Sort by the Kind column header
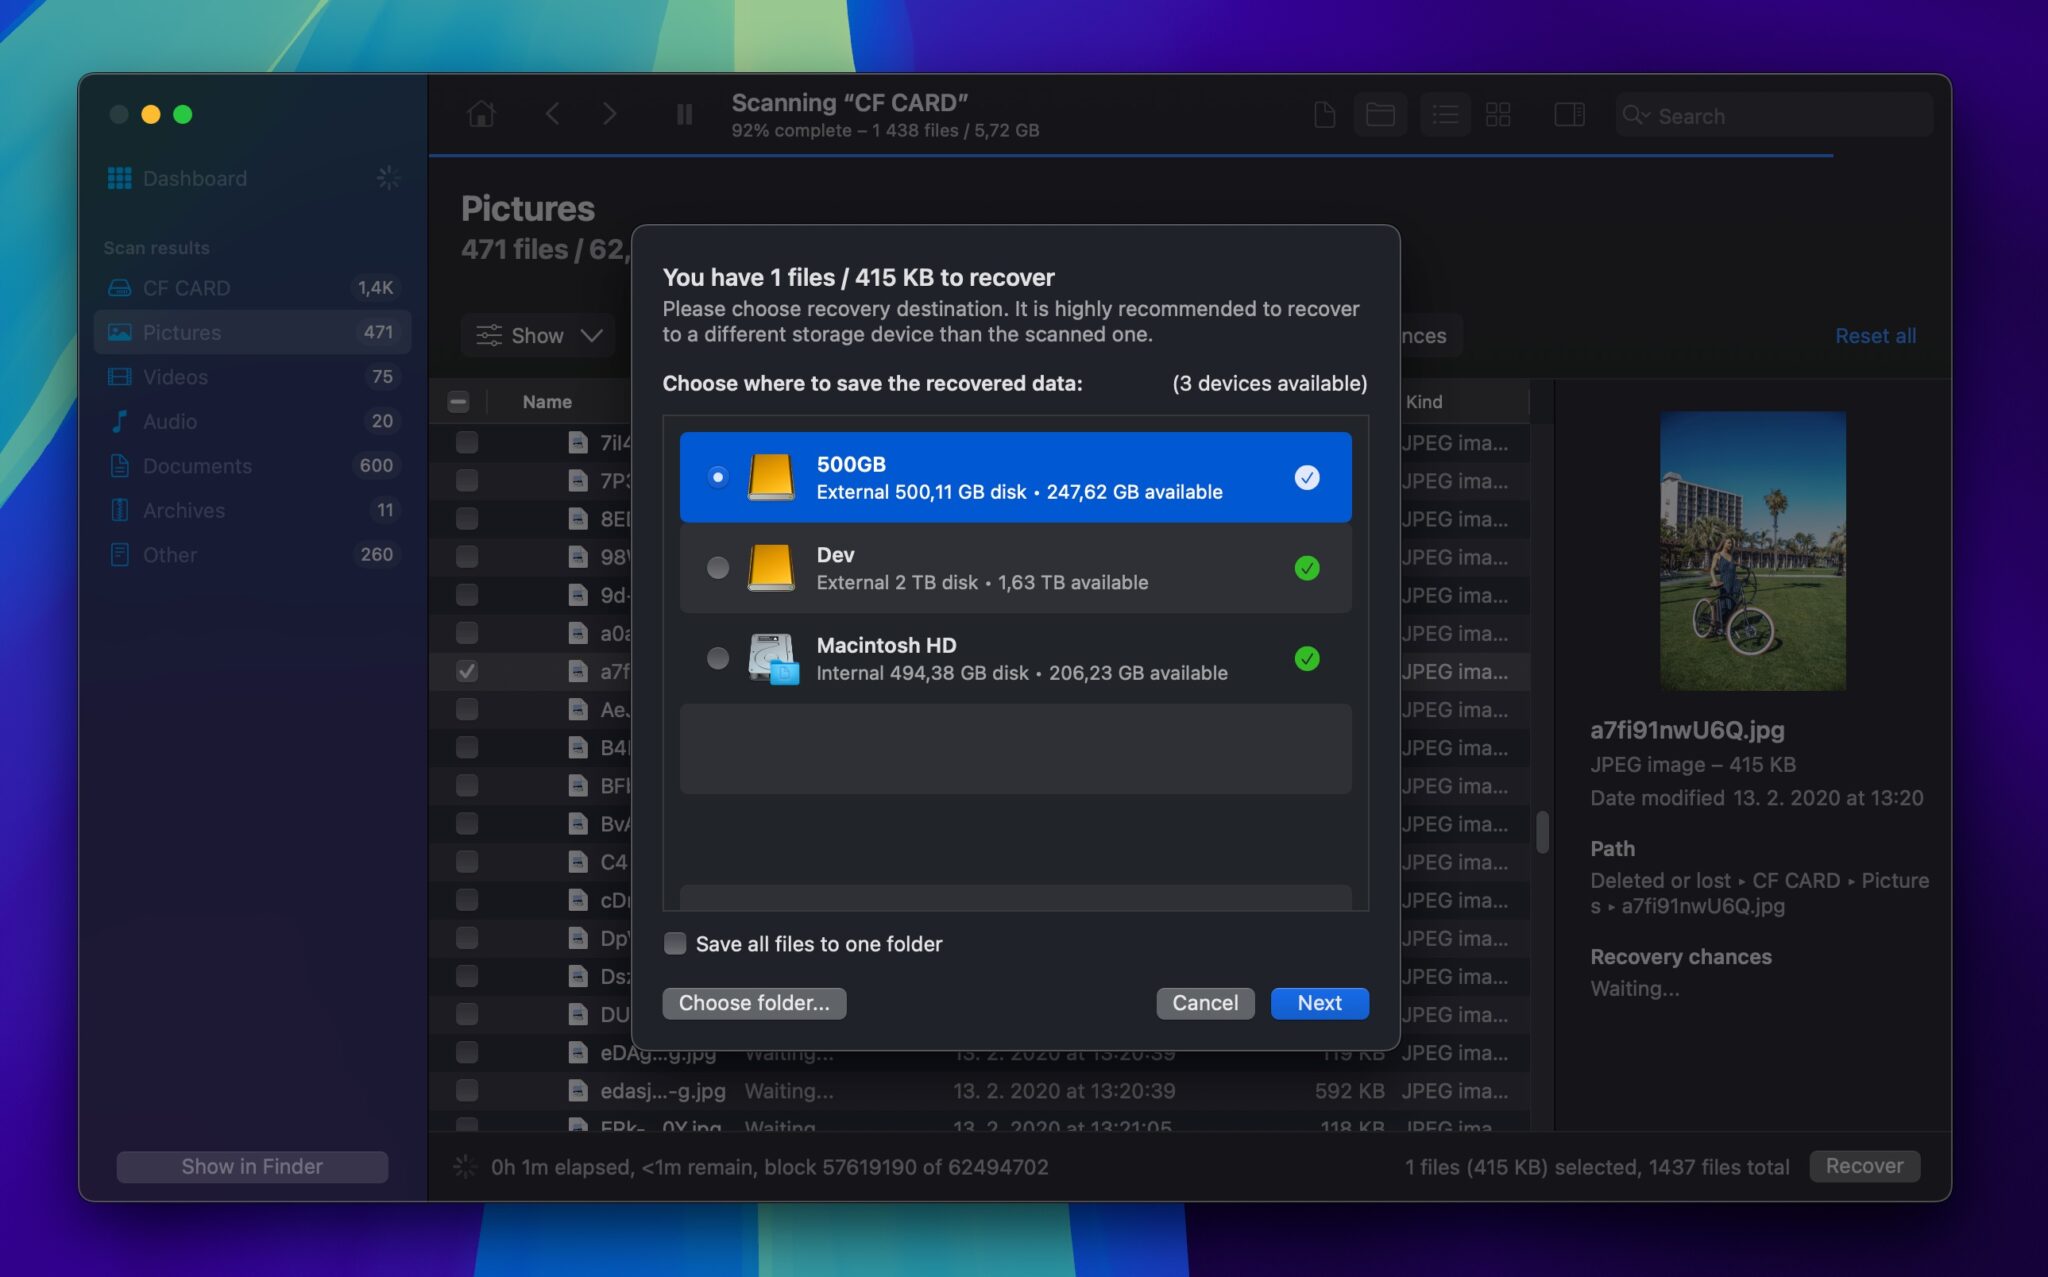Image resolution: width=2048 pixels, height=1277 pixels. pyautogui.click(x=1424, y=402)
